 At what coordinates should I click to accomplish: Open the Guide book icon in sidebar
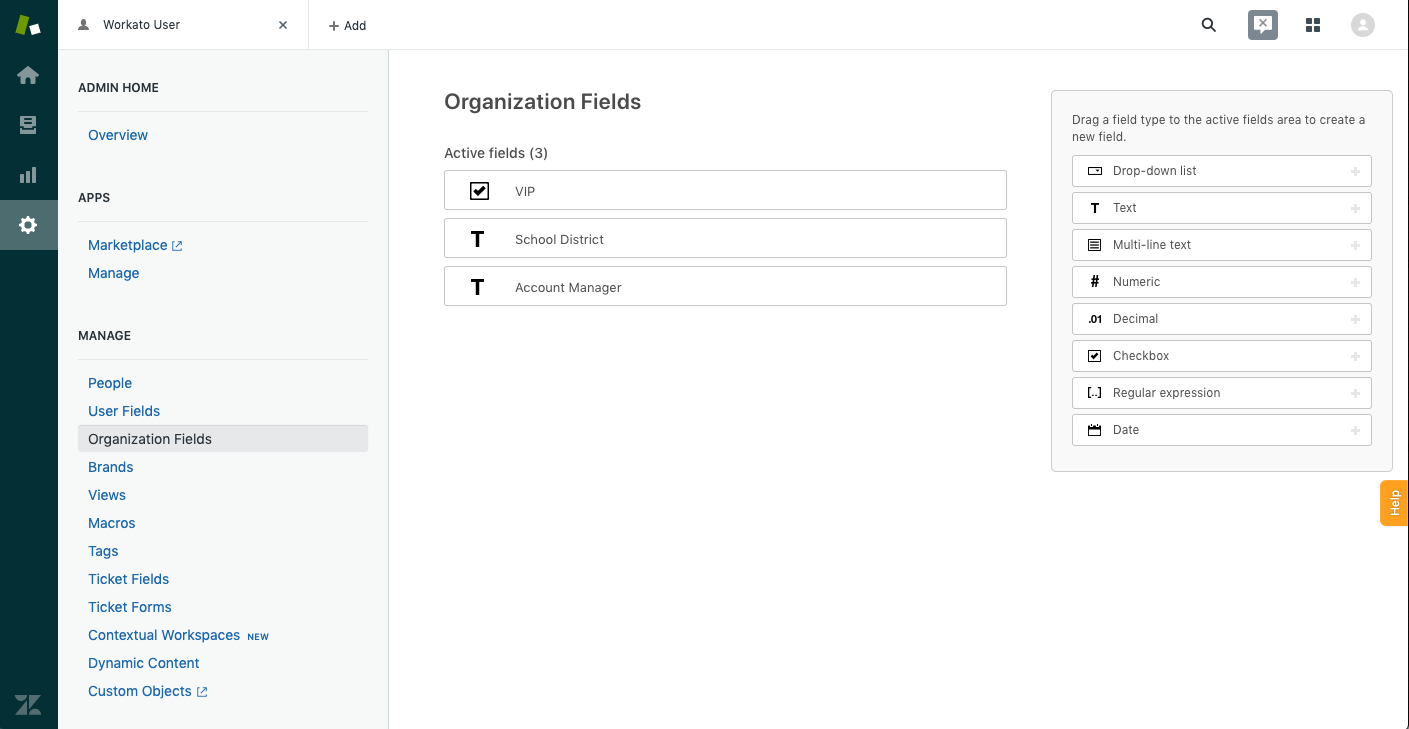[x=28, y=125]
